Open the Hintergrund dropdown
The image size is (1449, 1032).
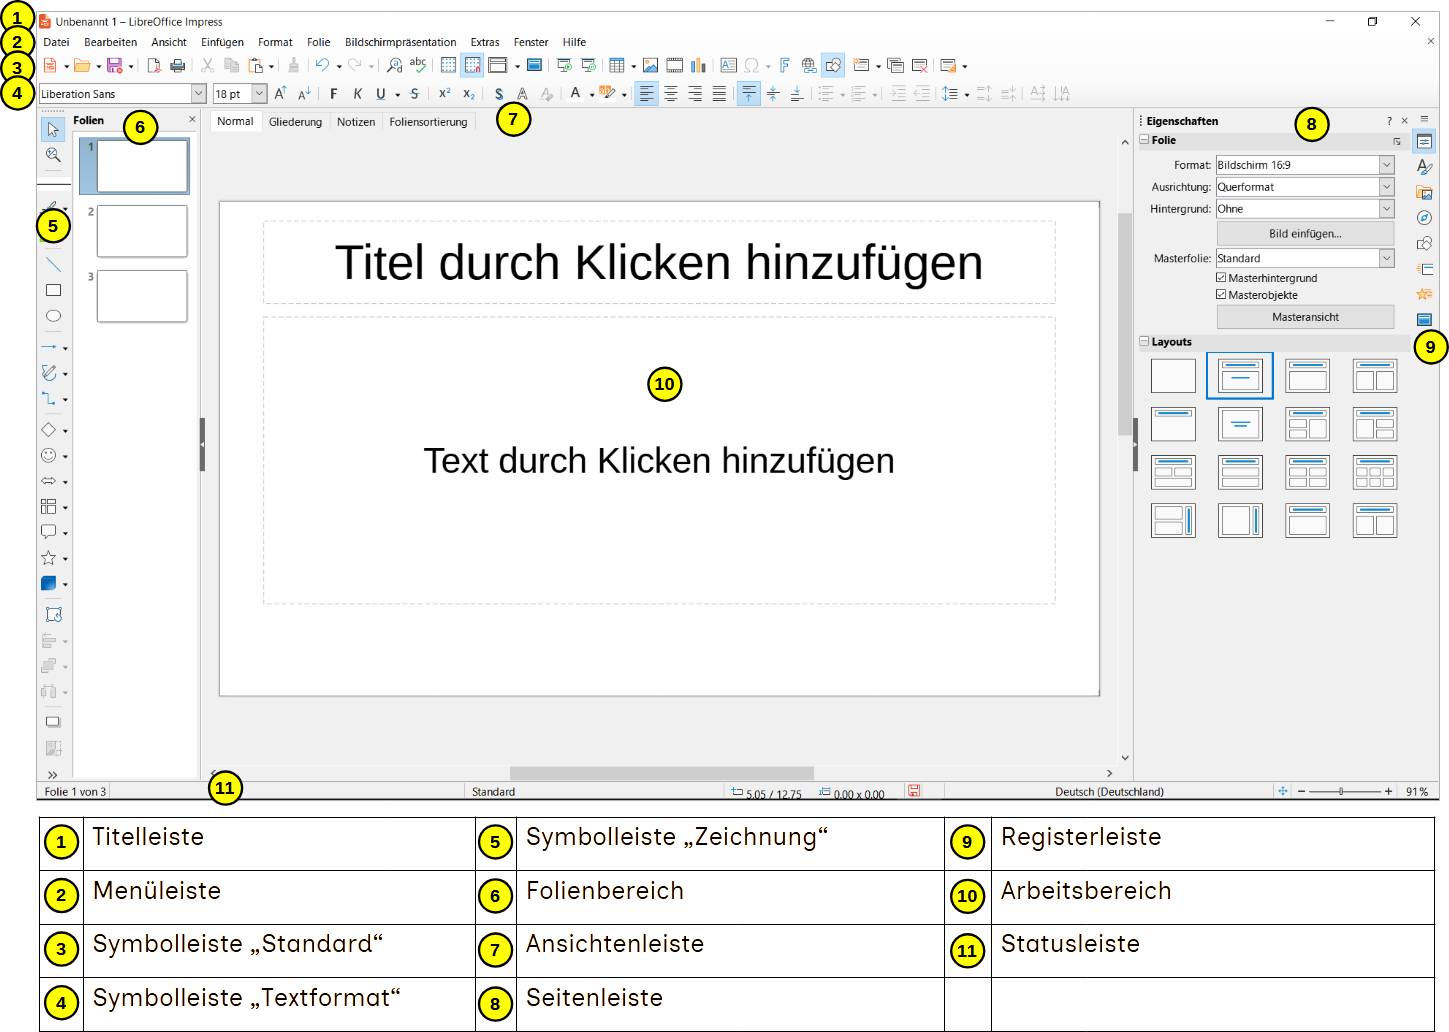click(1387, 209)
